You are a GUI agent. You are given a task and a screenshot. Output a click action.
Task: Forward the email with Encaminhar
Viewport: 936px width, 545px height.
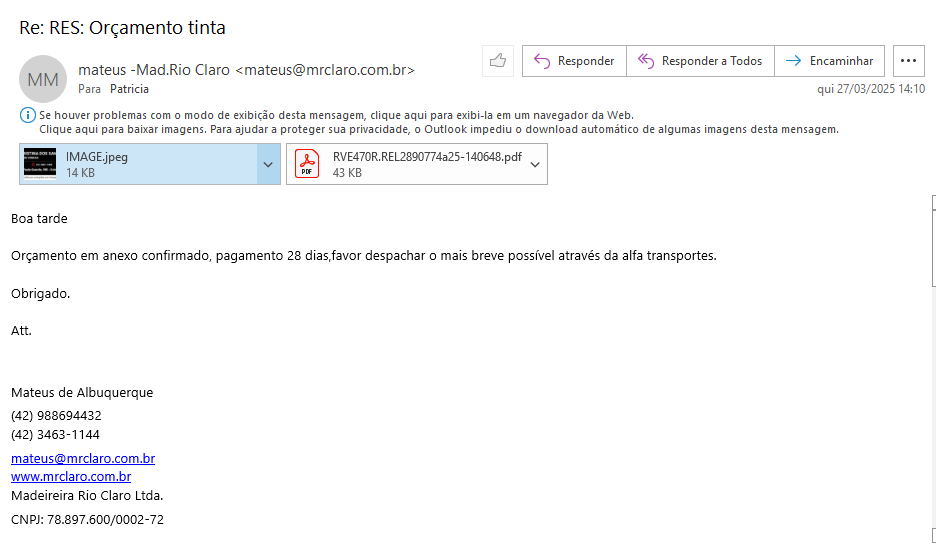[x=829, y=61]
